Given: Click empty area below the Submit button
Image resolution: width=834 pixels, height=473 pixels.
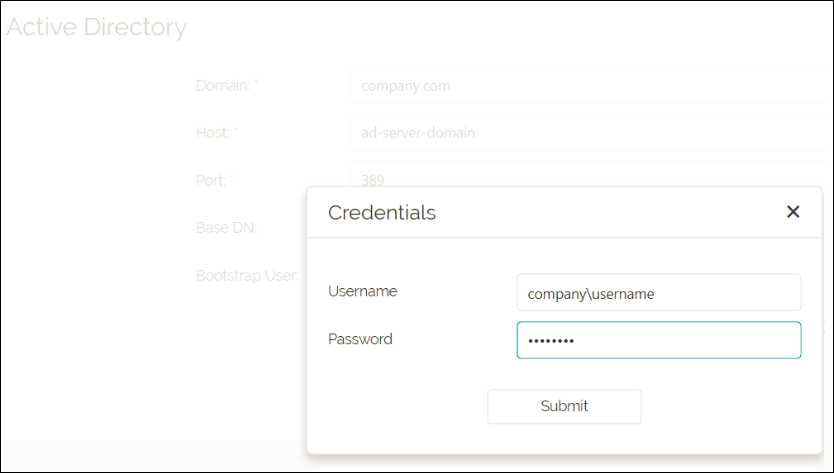Looking at the screenshot, I should (564, 438).
